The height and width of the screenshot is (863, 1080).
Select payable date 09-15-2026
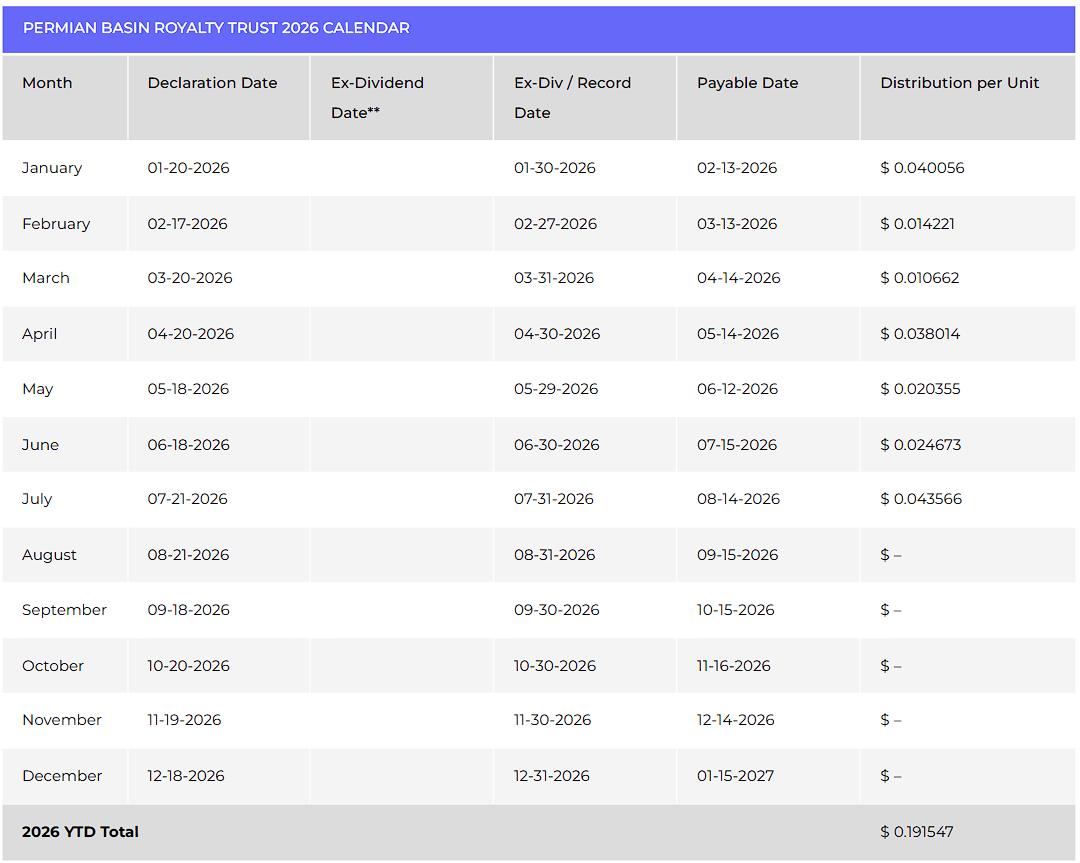coord(738,555)
